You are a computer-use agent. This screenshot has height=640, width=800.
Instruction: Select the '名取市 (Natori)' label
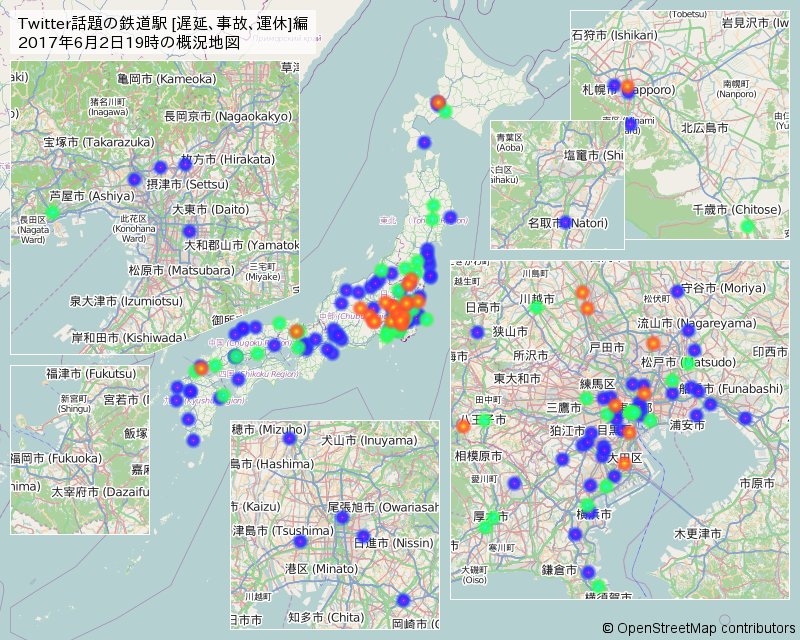(568, 223)
